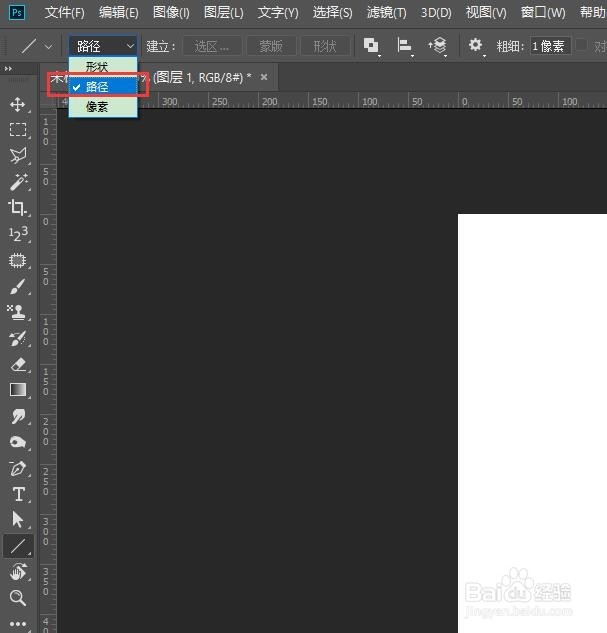Open the 编辑(E) menu
The height and width of the screenshot is (633, 607).
pyautogui.click(x=119, y=13)
